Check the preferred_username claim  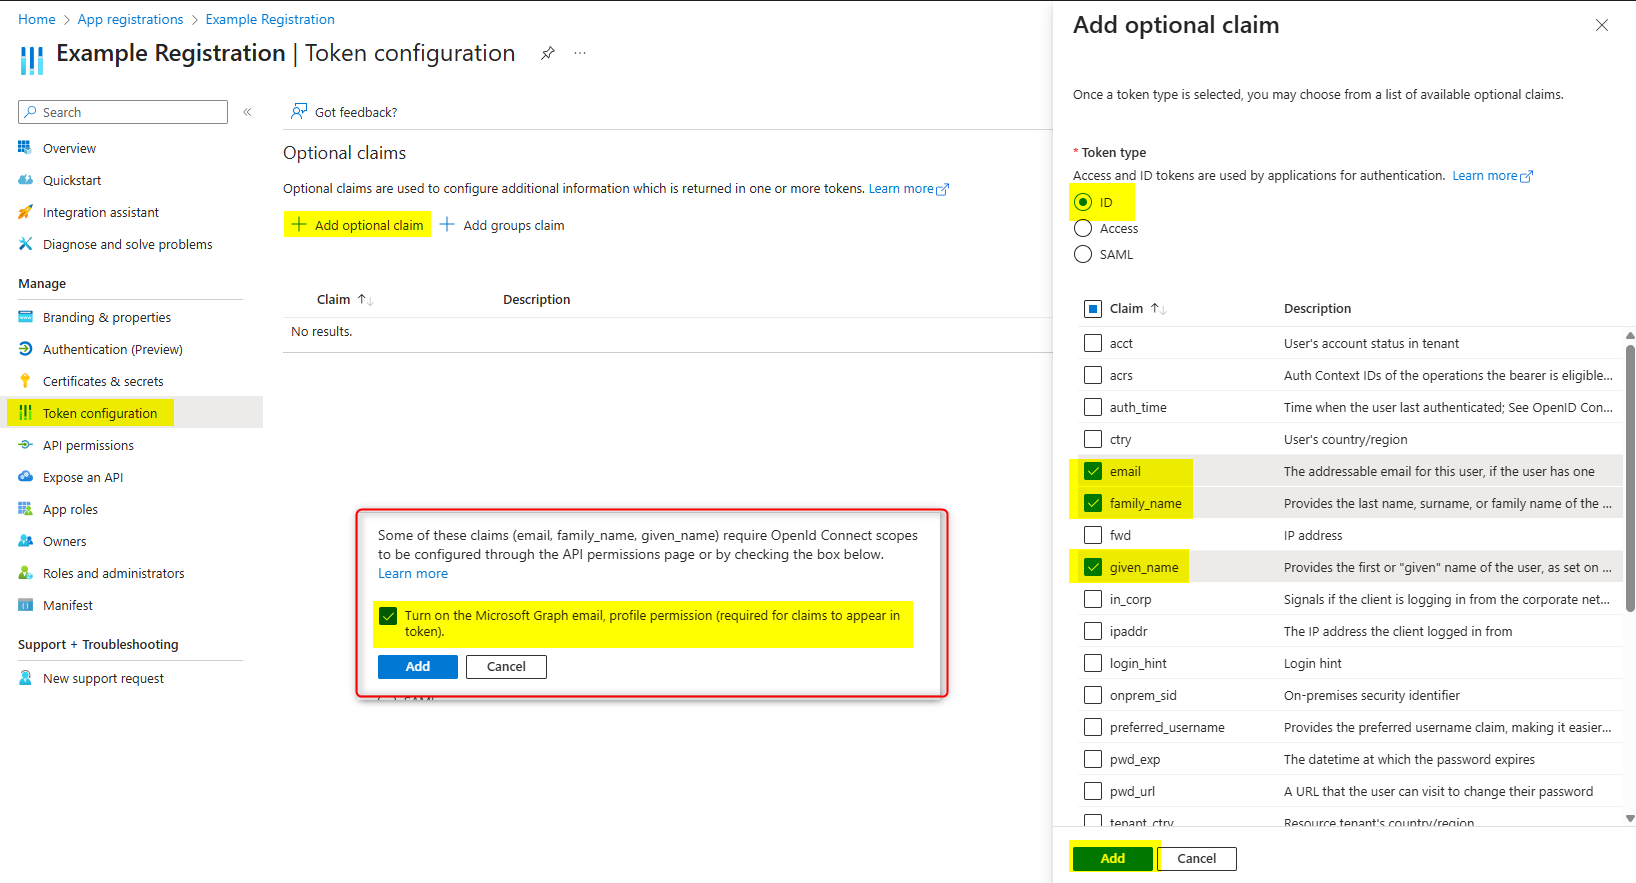tap(1093, 727)
